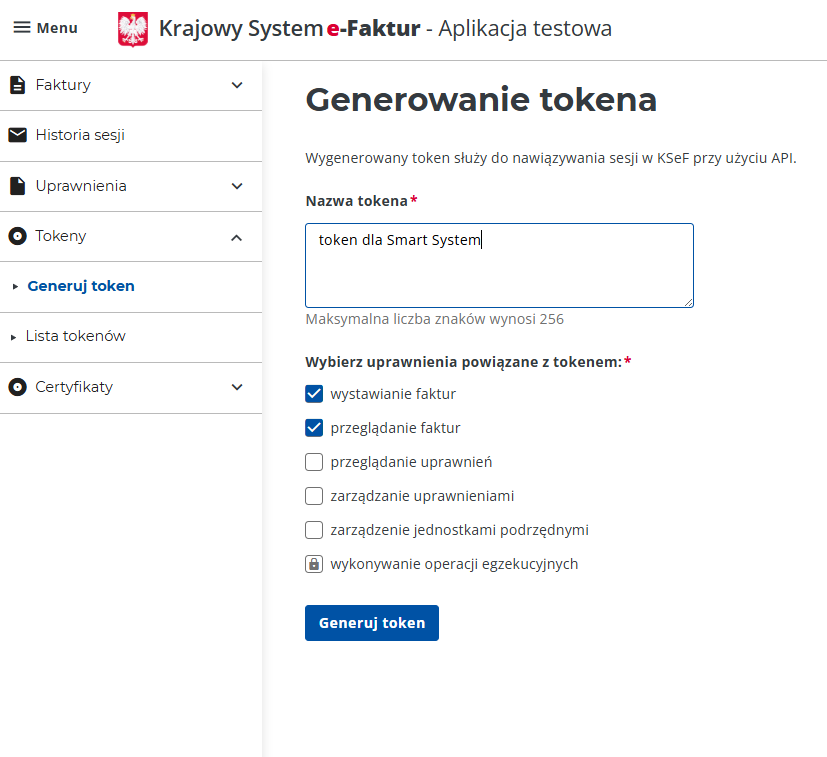This screenshot has height=757, width=827.
Task: Click the Historia sesji envelope icon
Action: [x=17, y=135]
